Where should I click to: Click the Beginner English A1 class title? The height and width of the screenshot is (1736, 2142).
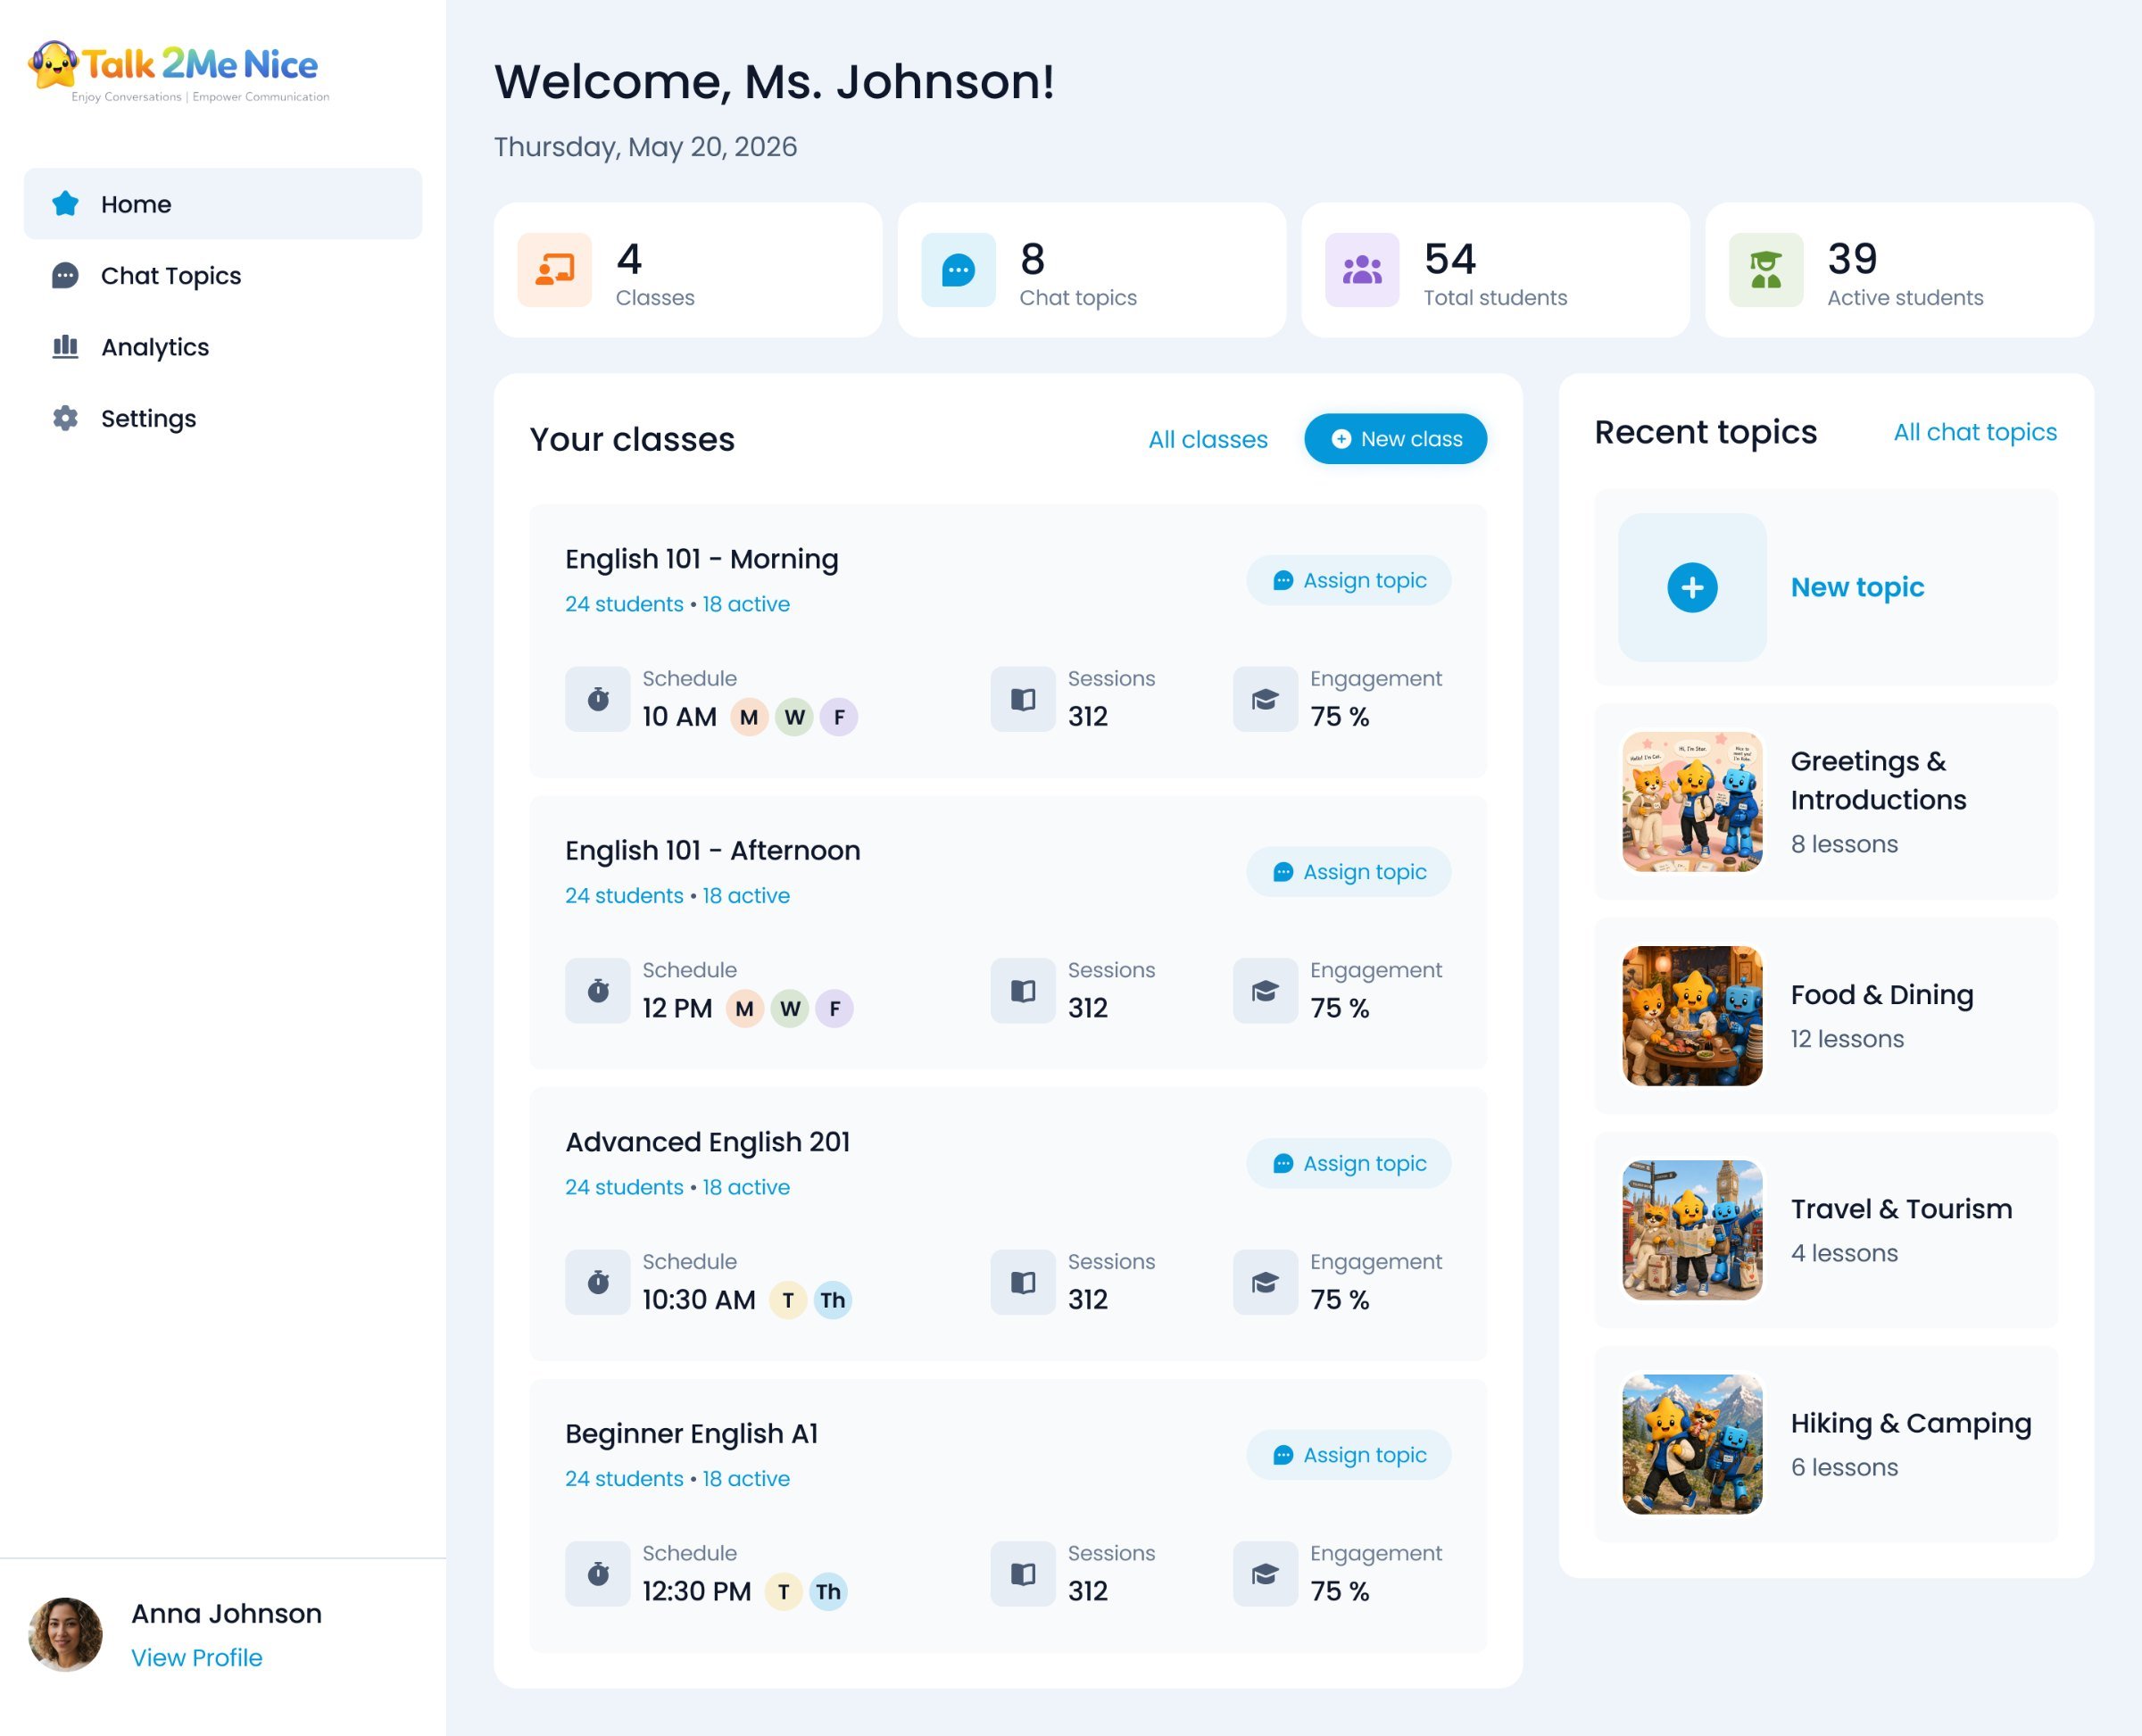tap(691, 1433)
